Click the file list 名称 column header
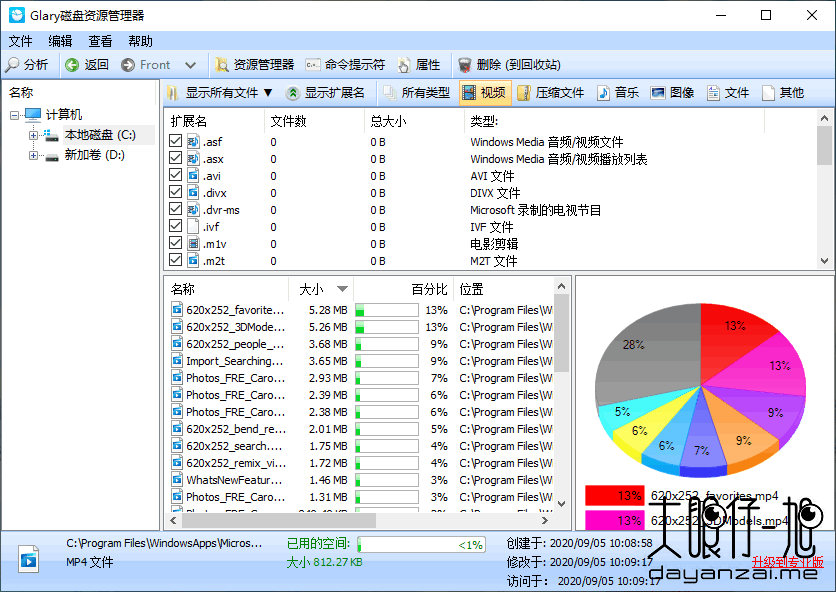The image size is (836, 592). coord(227,289)
